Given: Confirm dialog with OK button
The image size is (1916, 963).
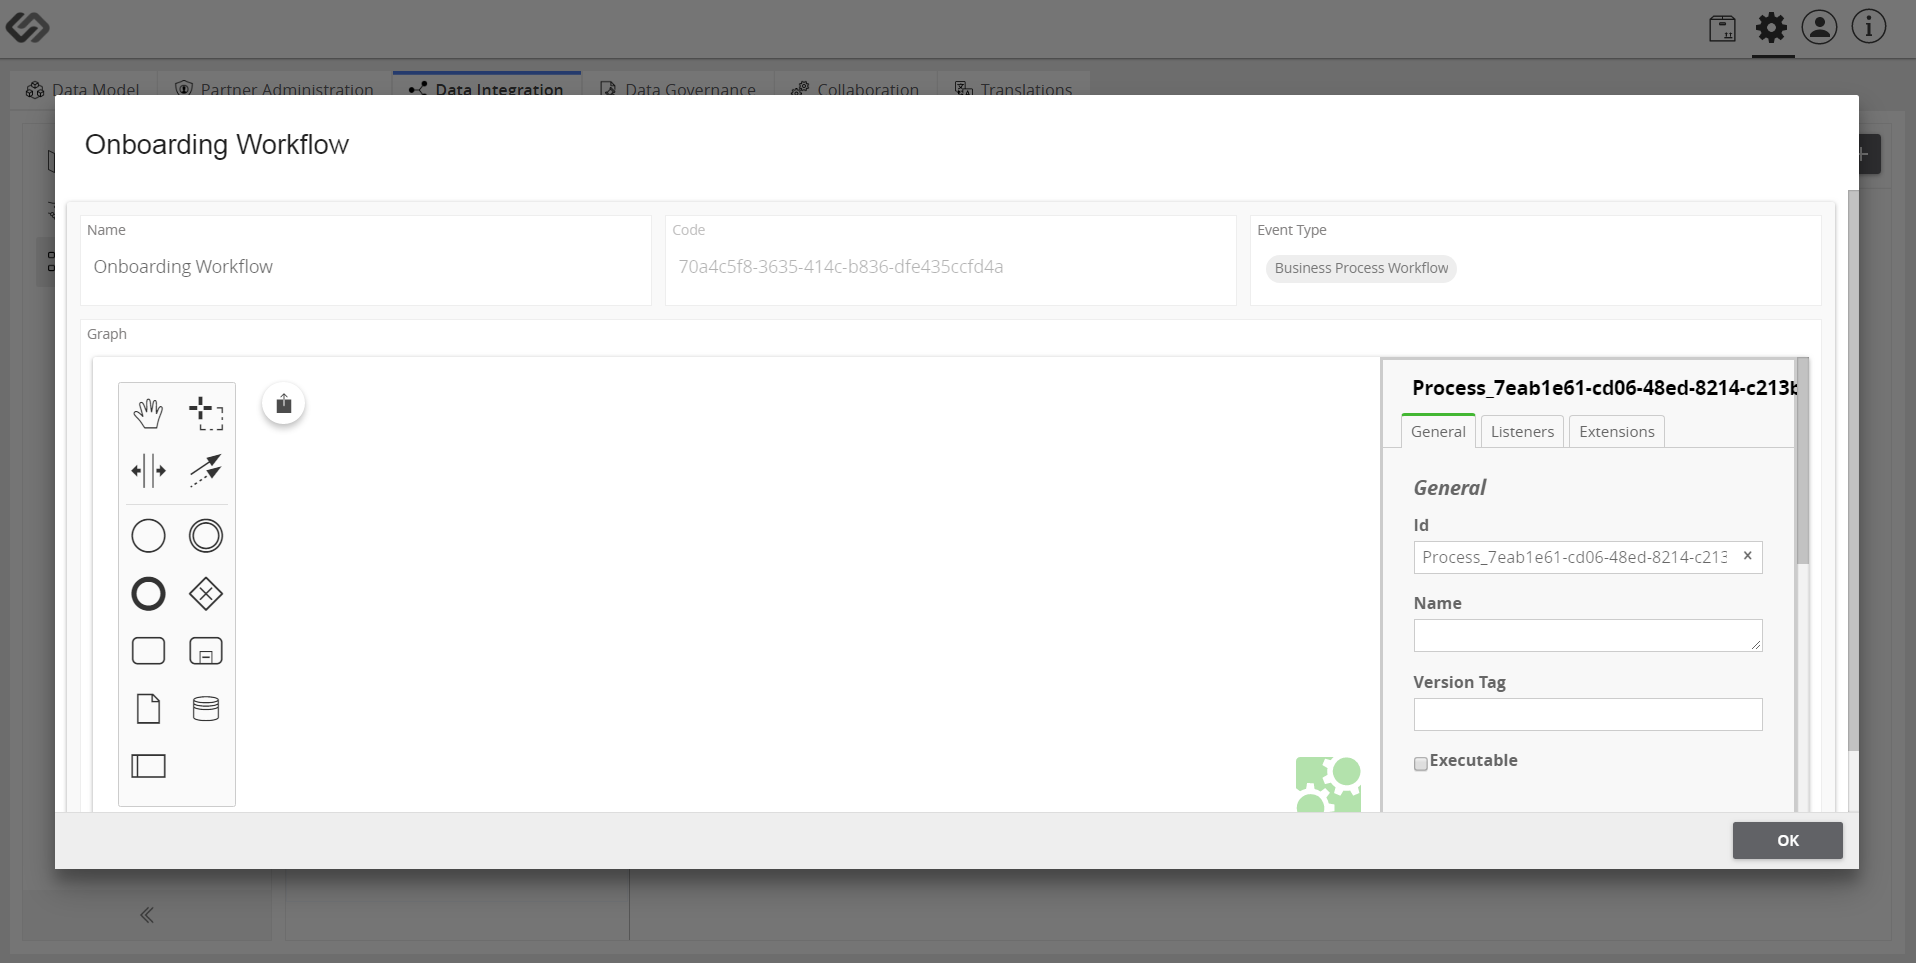Looking at the screenshot, I should (1787, 841).
